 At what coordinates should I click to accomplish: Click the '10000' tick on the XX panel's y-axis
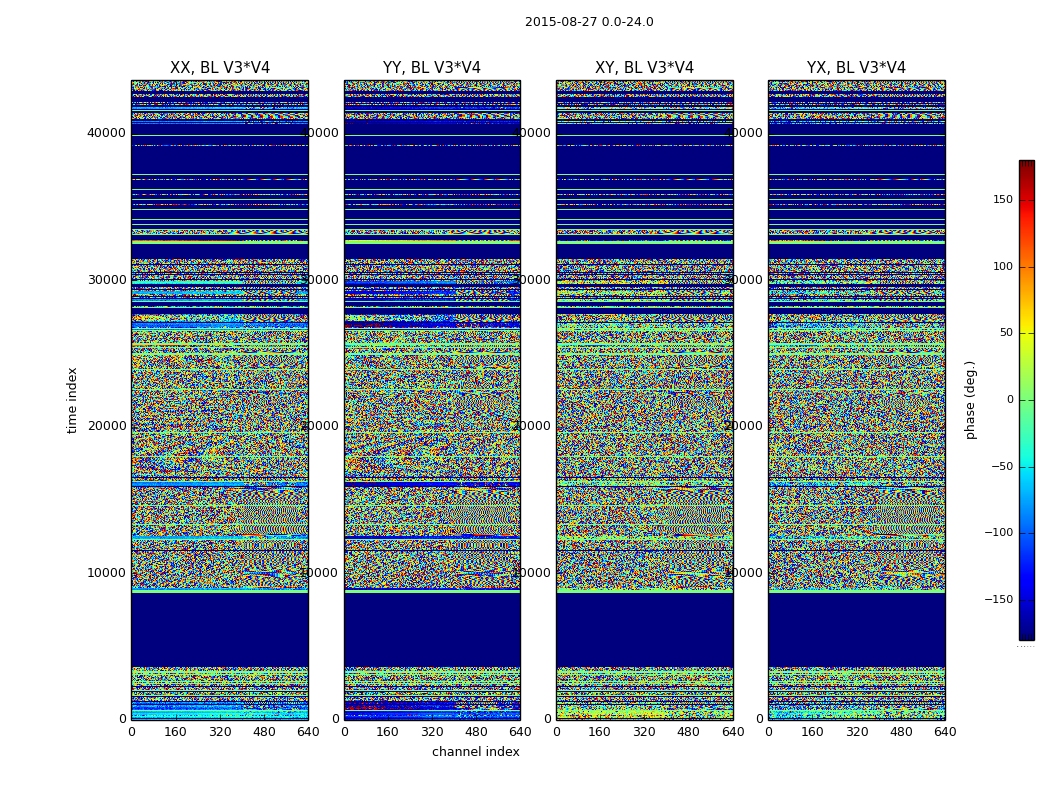(x=106, y=573)
